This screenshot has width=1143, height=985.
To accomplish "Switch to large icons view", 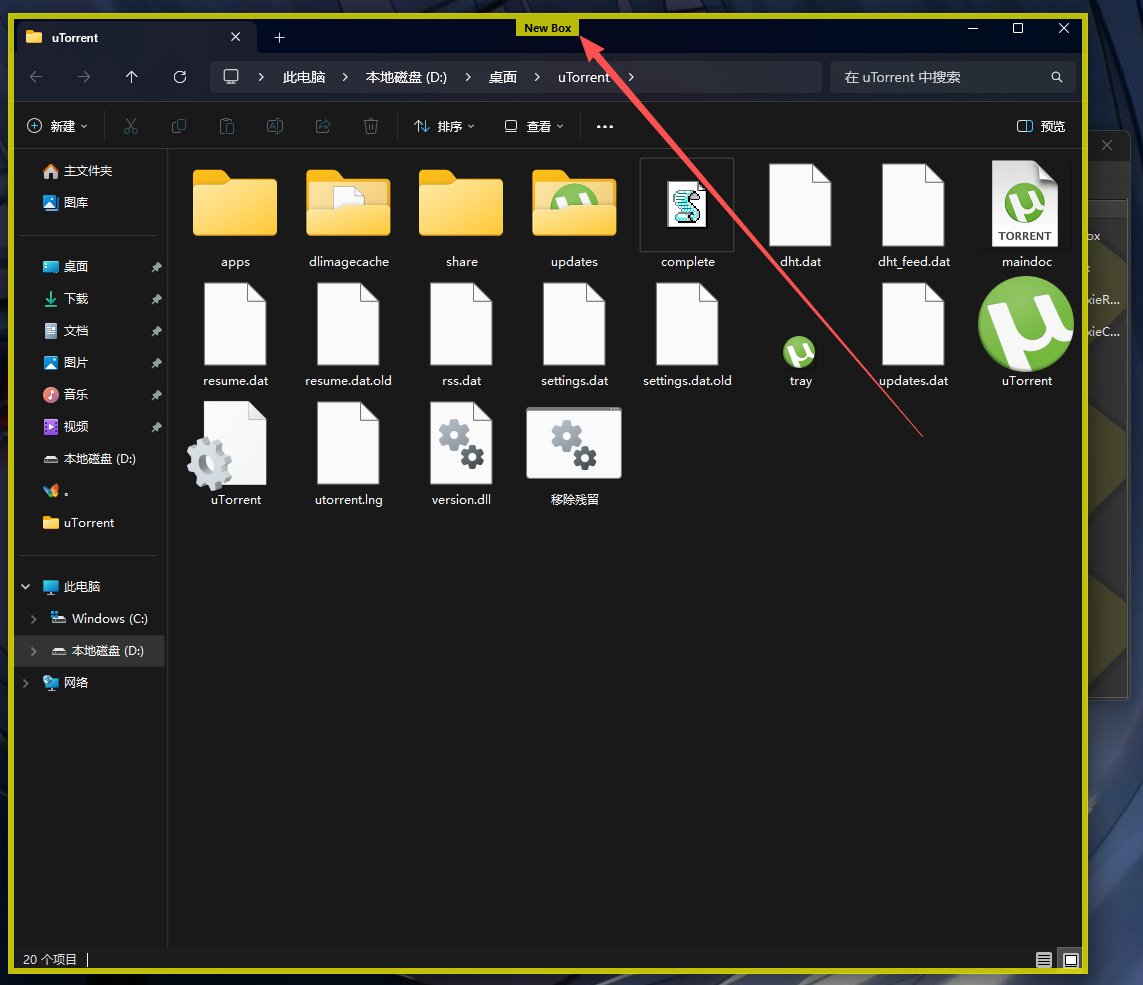I will coord(1071,959).
